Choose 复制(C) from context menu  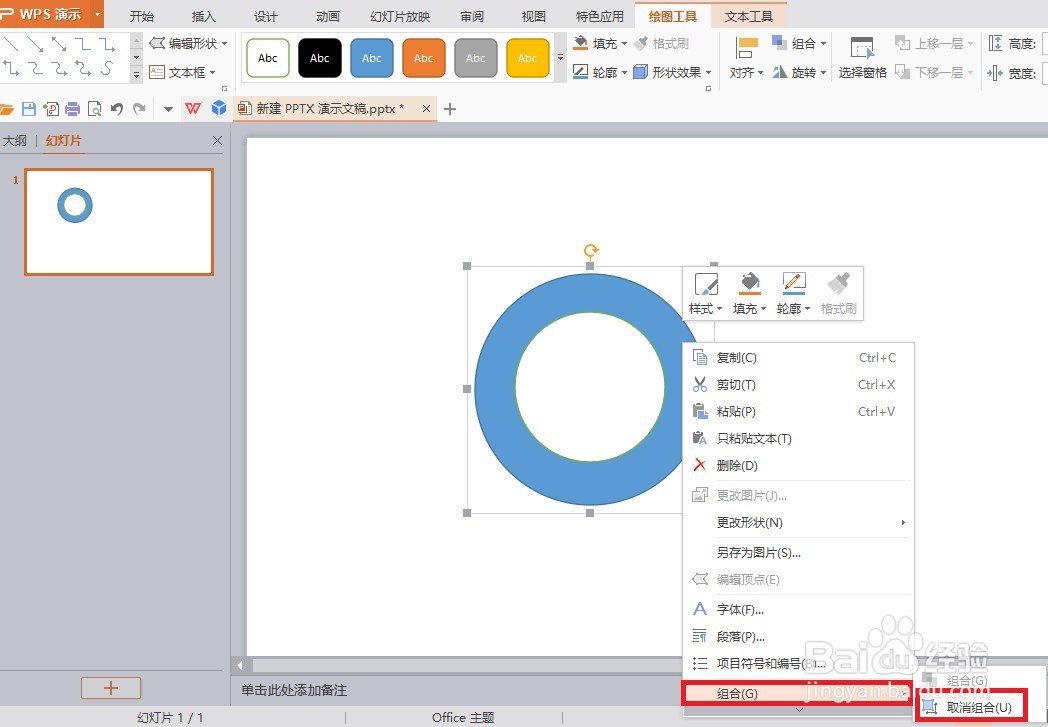click(798, 357)
